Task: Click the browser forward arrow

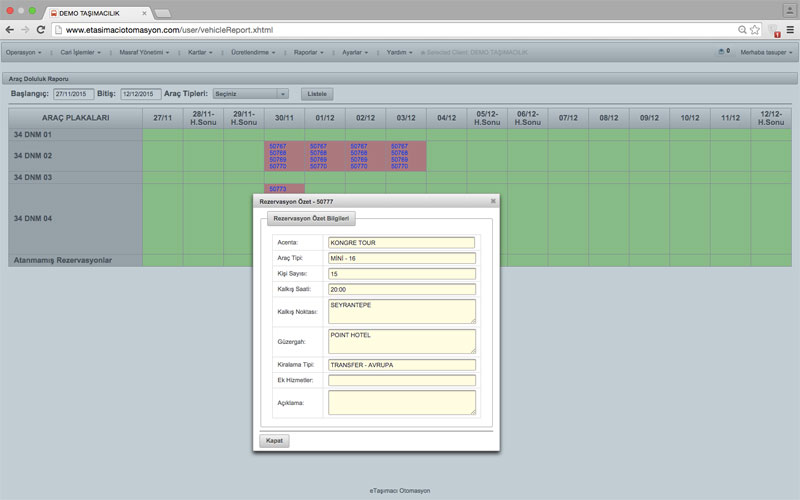Action: pos(25,30)
